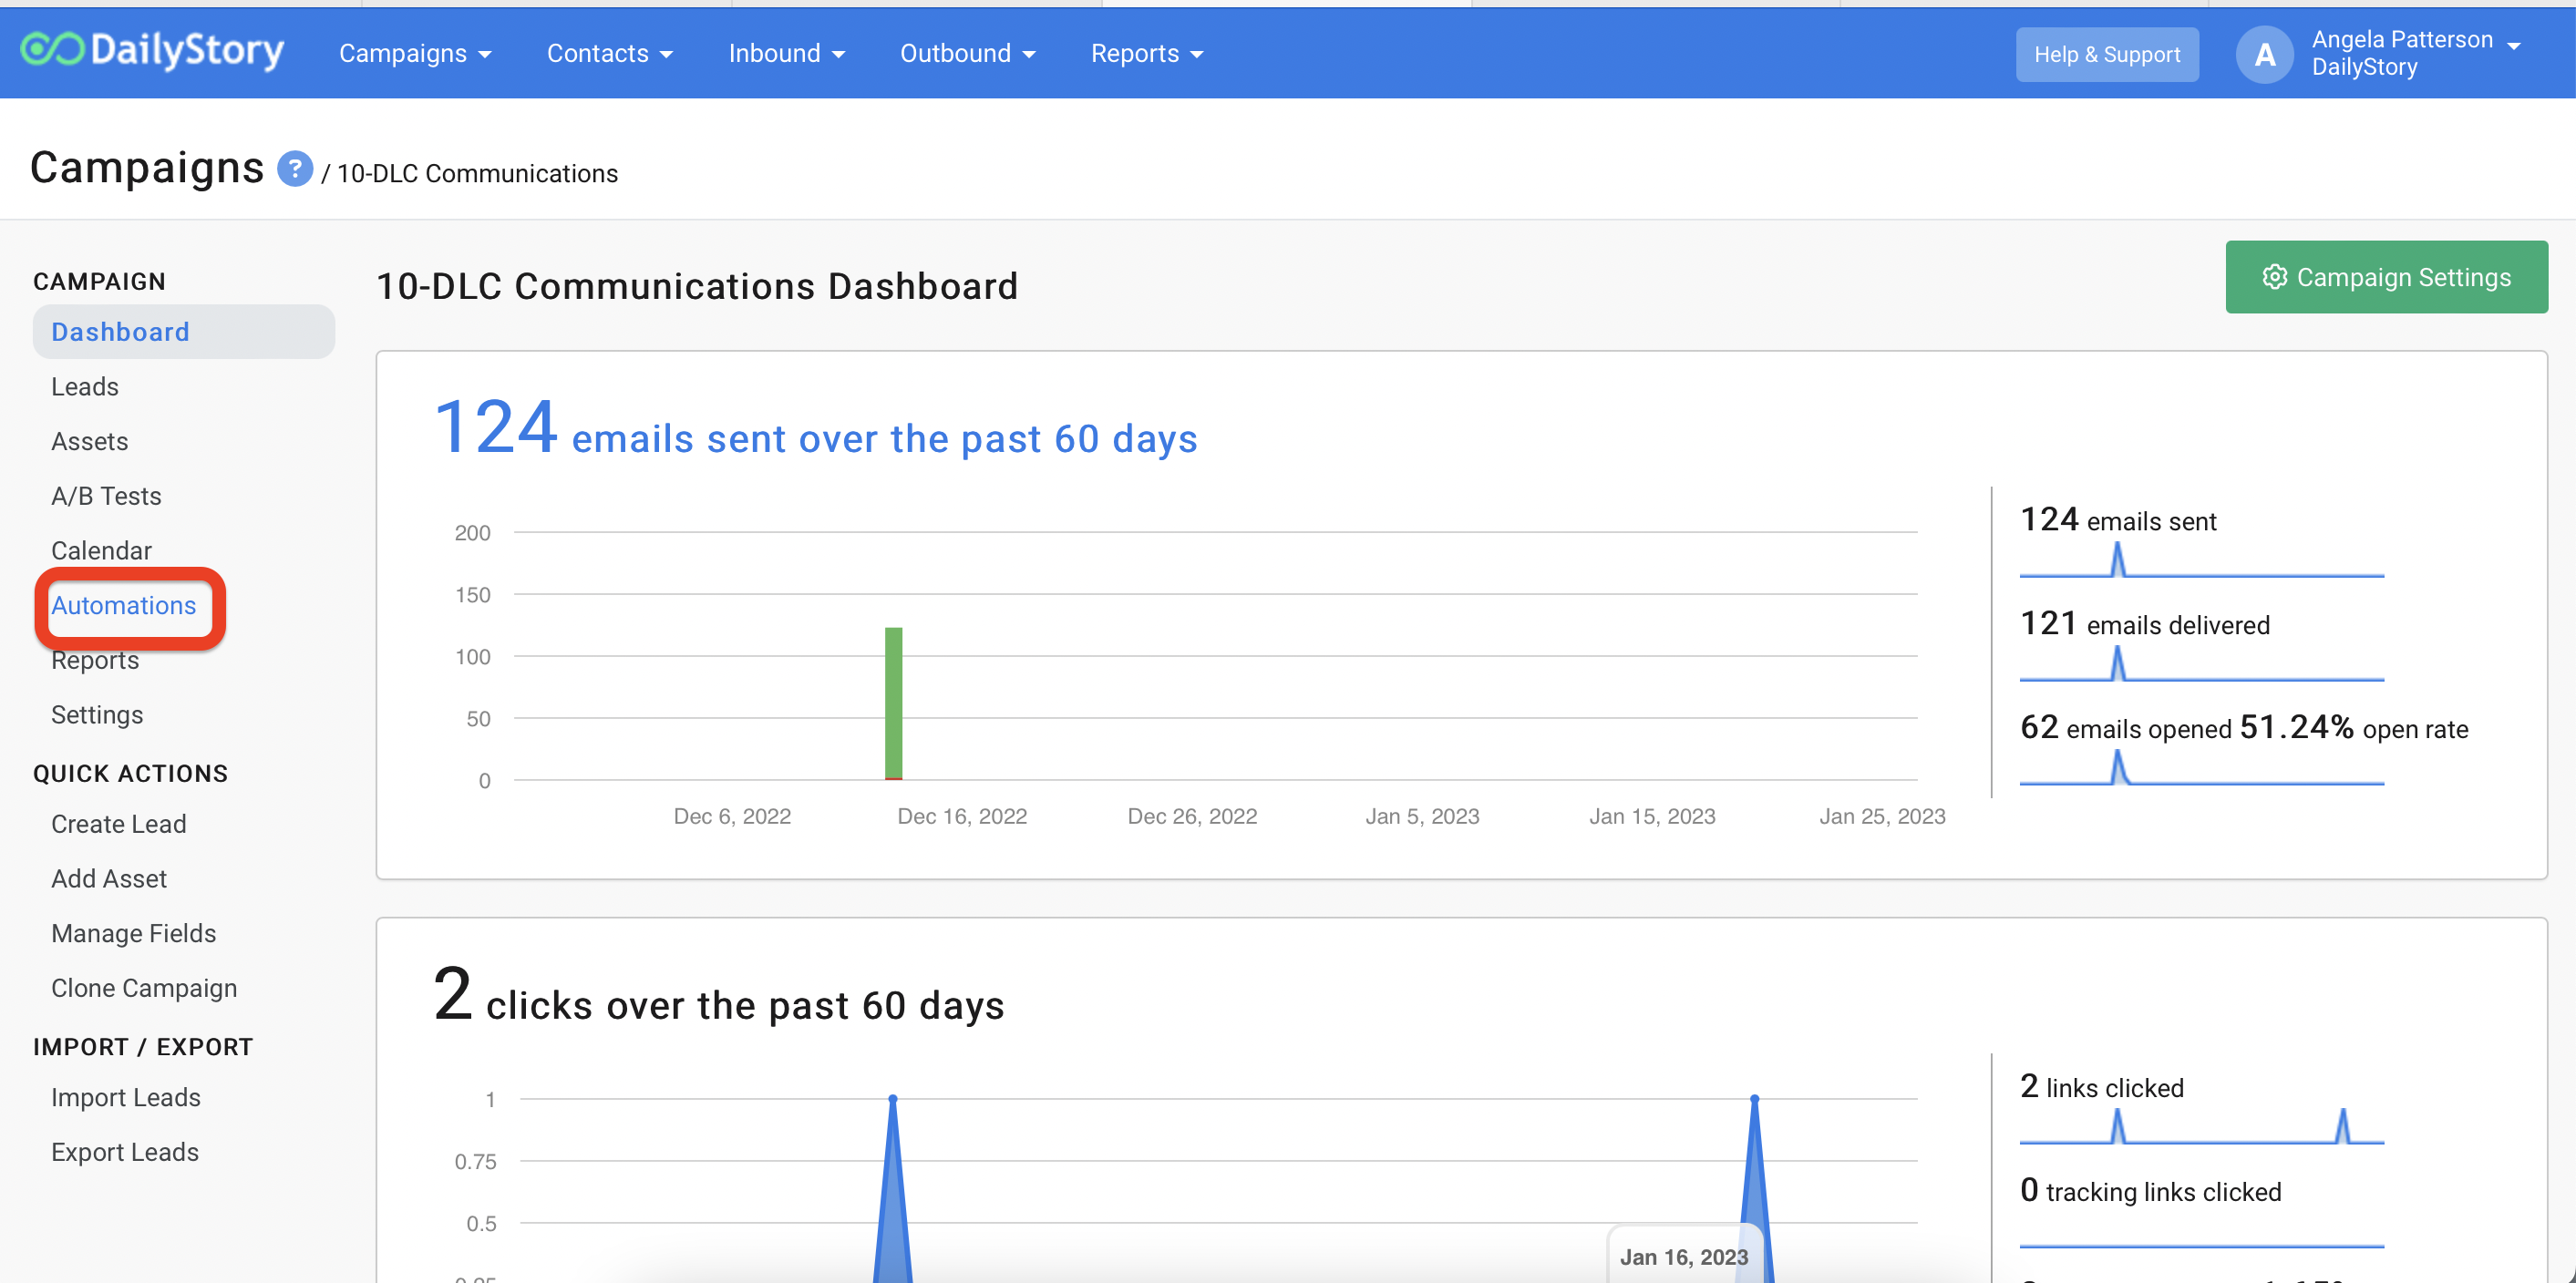
Task: Select A/B Tests in sidebar
Action: click(106, 496)
